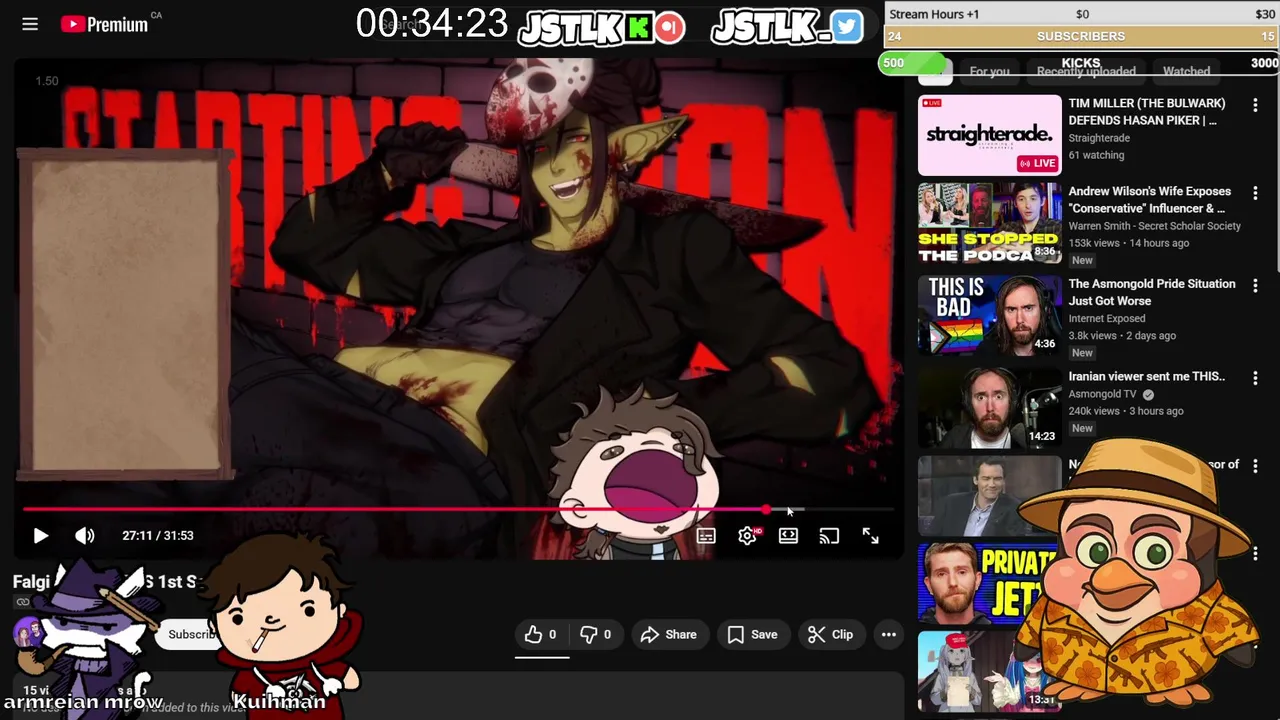Click the red recording circle icon in overlay
Viewport: 1280px width, 720px height.
(670, 28)
